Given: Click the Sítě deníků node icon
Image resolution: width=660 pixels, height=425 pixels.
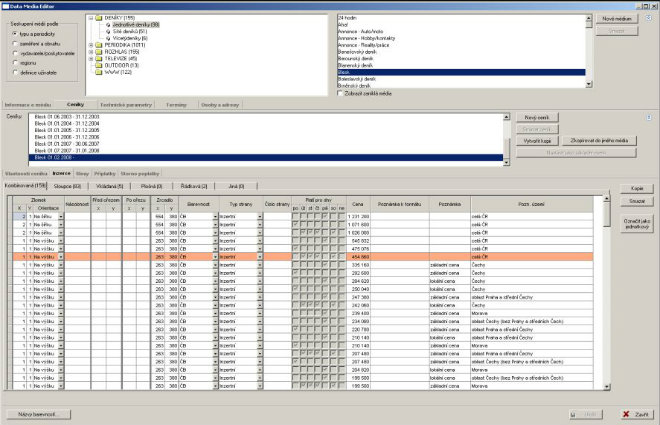Looking at the screenshot, I should (108, 32).
